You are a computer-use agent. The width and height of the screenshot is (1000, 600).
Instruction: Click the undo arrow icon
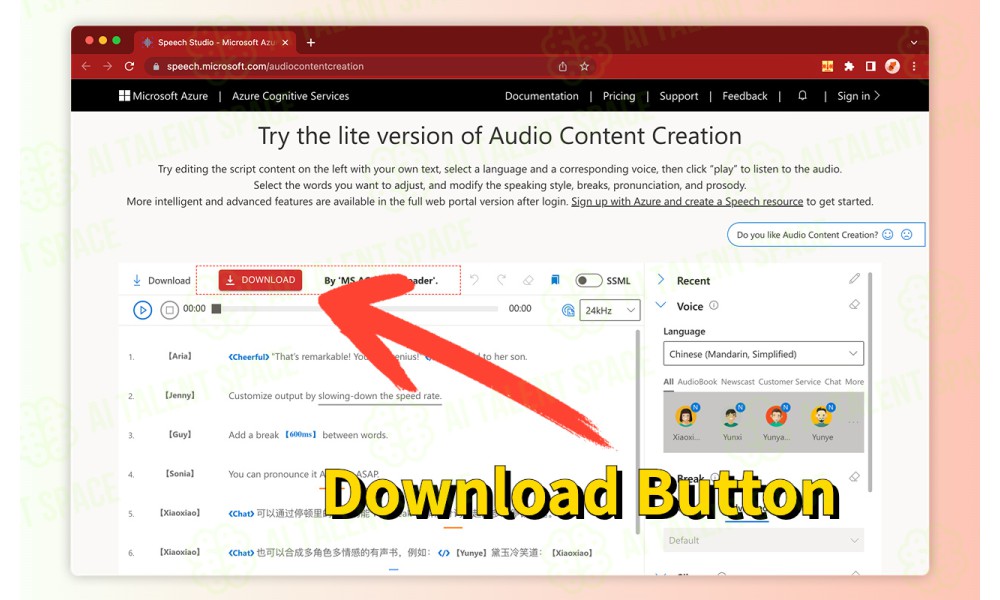coord(474,280)
